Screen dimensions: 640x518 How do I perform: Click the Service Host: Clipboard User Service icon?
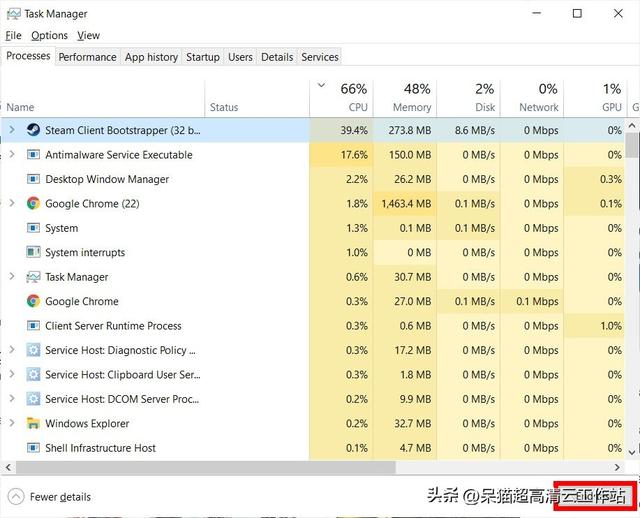[33, 374]
